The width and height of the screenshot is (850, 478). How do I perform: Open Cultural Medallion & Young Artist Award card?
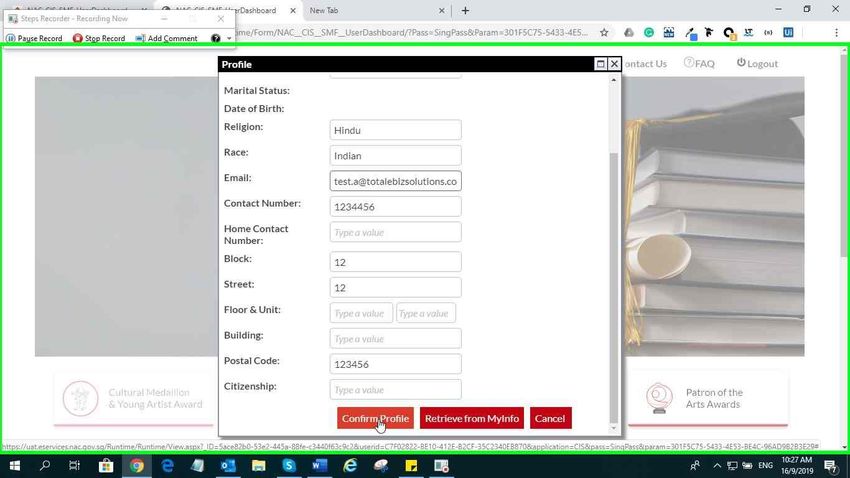pos(133,399)
